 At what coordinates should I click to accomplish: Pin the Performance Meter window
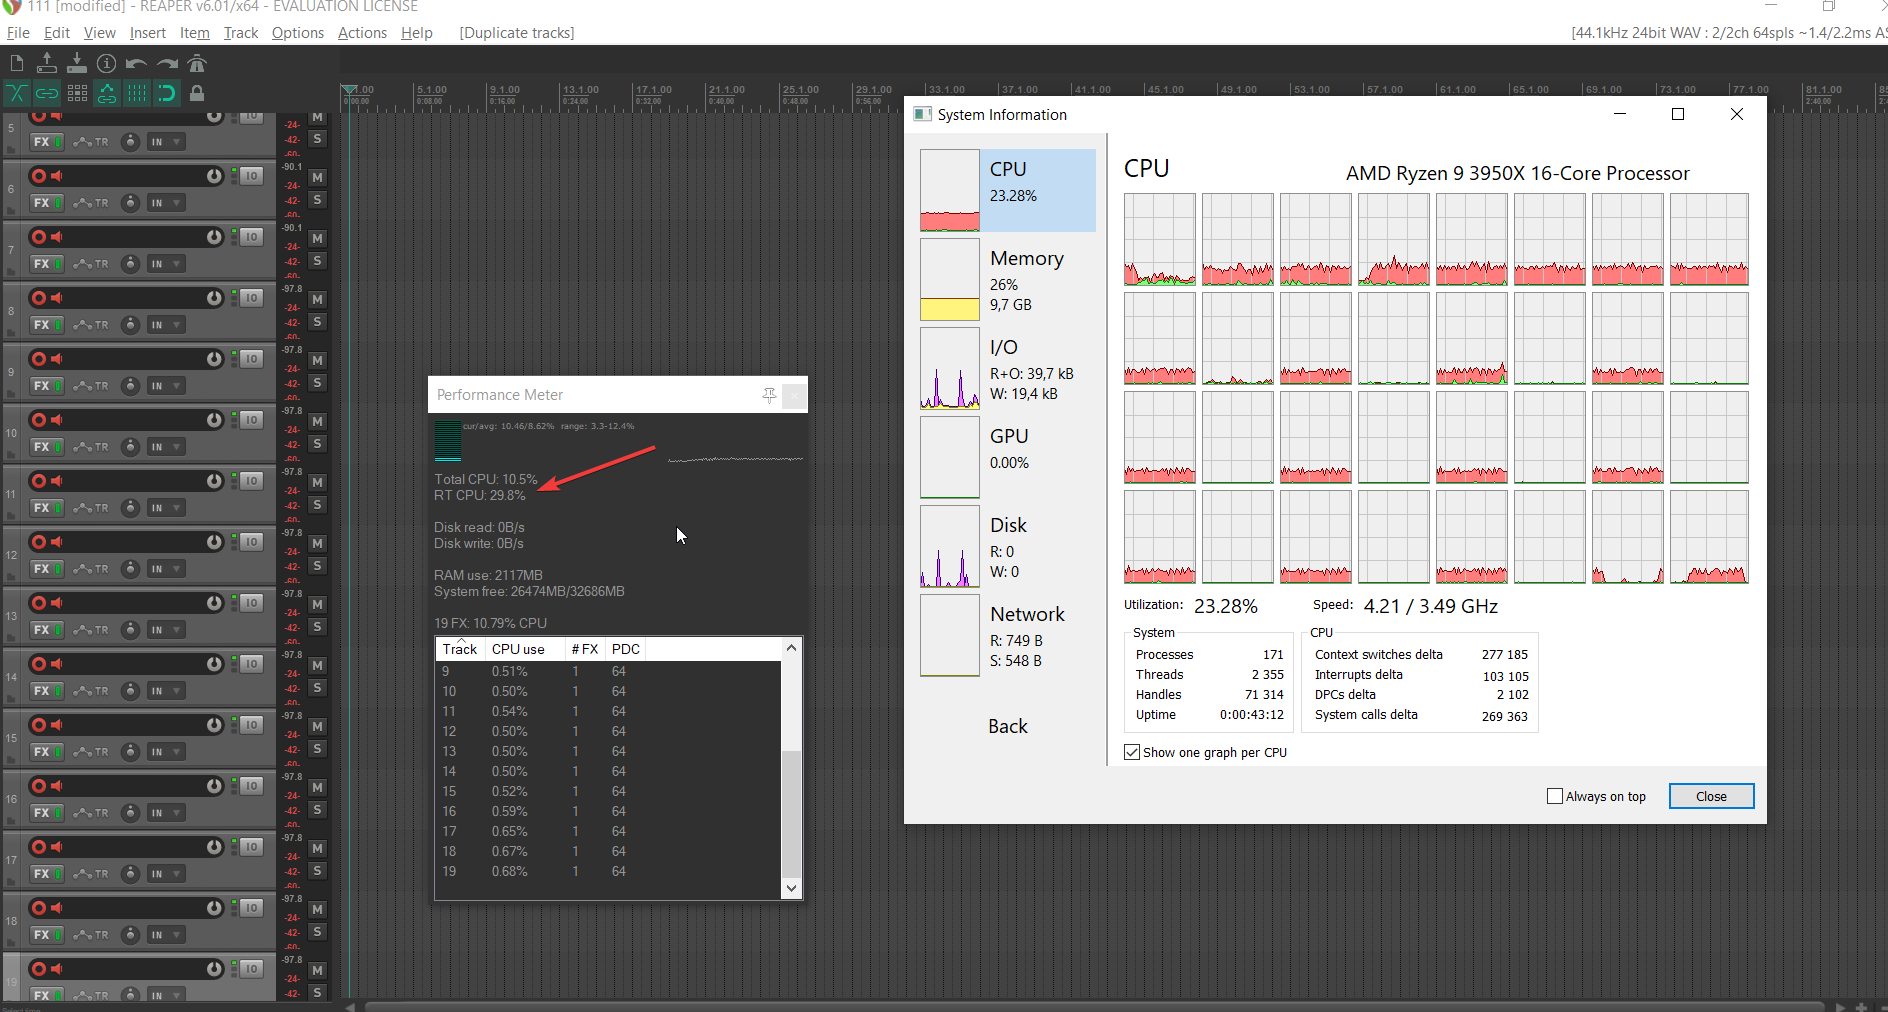click(769, 395)
